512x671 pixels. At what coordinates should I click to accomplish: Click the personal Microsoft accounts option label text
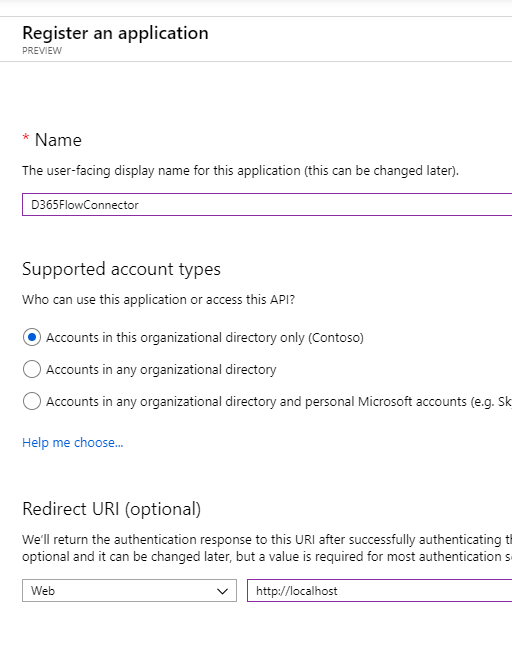click(279, 401)
